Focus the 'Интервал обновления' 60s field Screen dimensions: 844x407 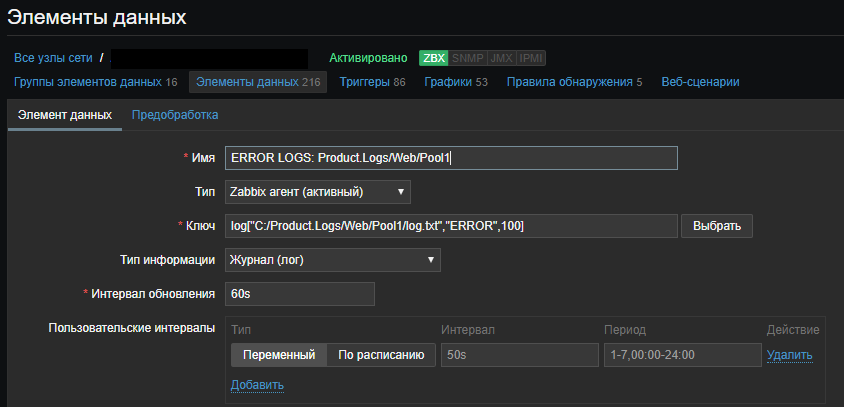coord(300,294)
